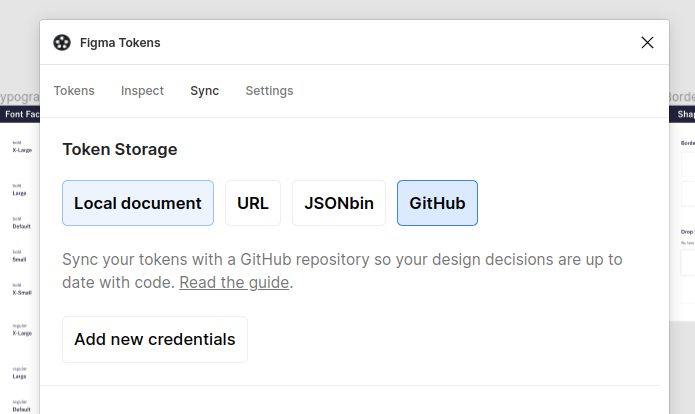Select GitHub storage option
This screenshot has height=414, width=695.
pos(437,203)
